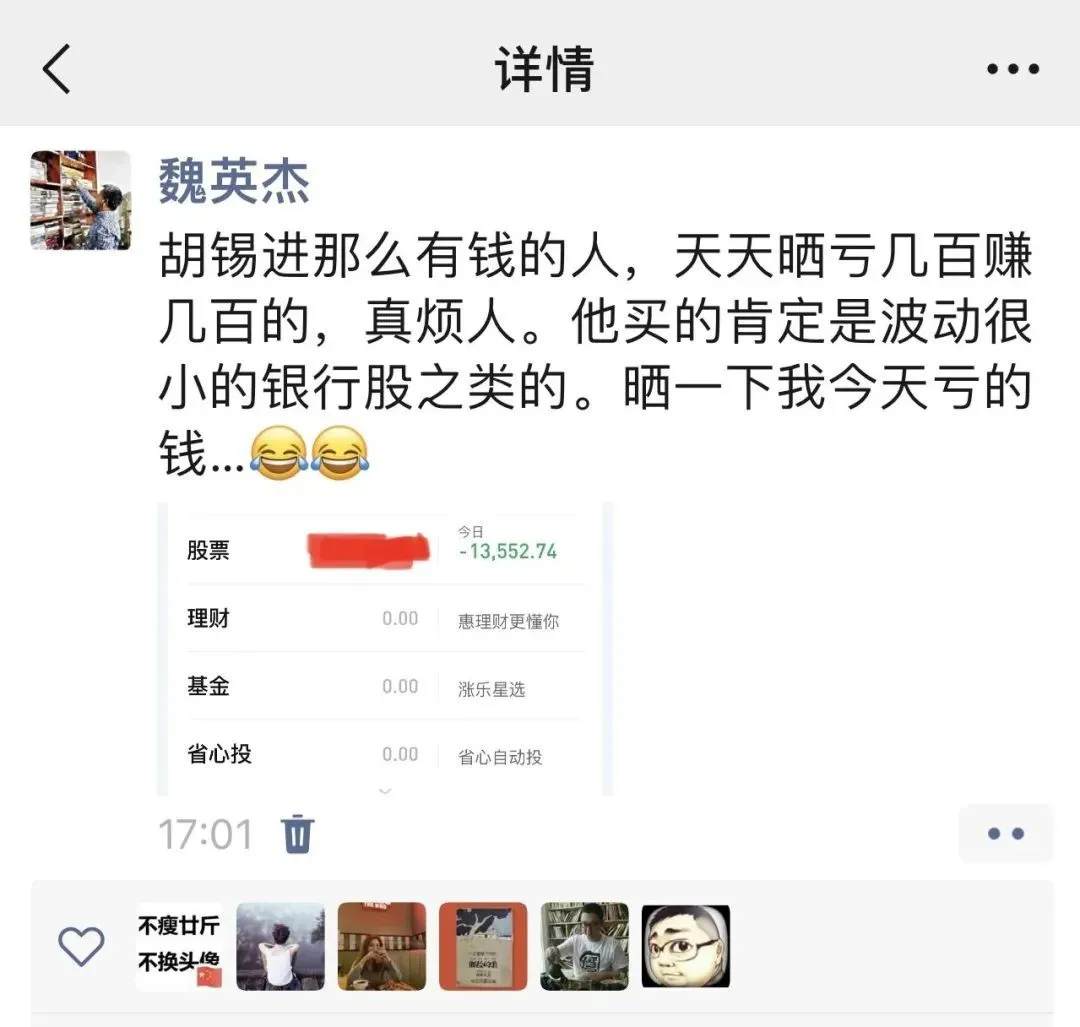This screenshot has height=1027, width=1080.
Task: Expand the chevron below 省心投 row
Action: [386, 791]
